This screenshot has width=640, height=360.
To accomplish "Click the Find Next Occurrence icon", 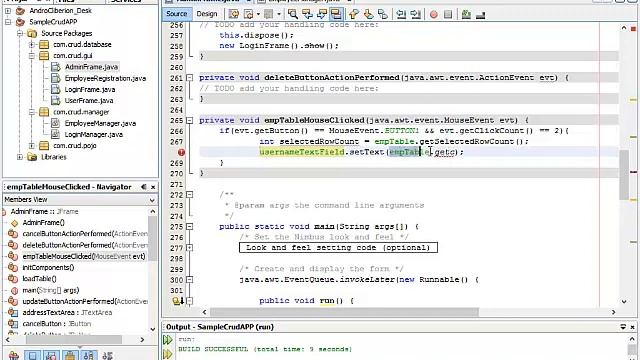I will [322, 14].
